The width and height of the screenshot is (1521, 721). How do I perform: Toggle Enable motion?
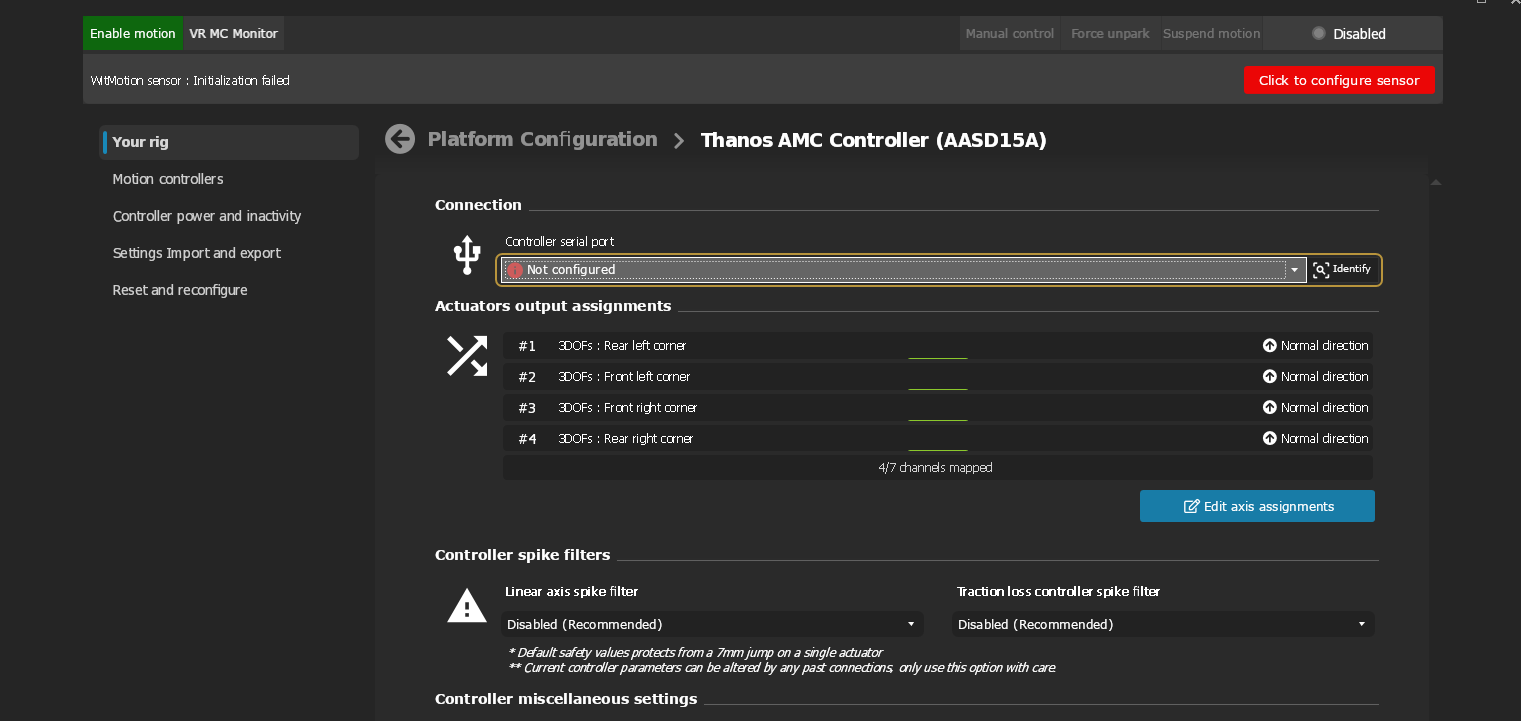133,33
